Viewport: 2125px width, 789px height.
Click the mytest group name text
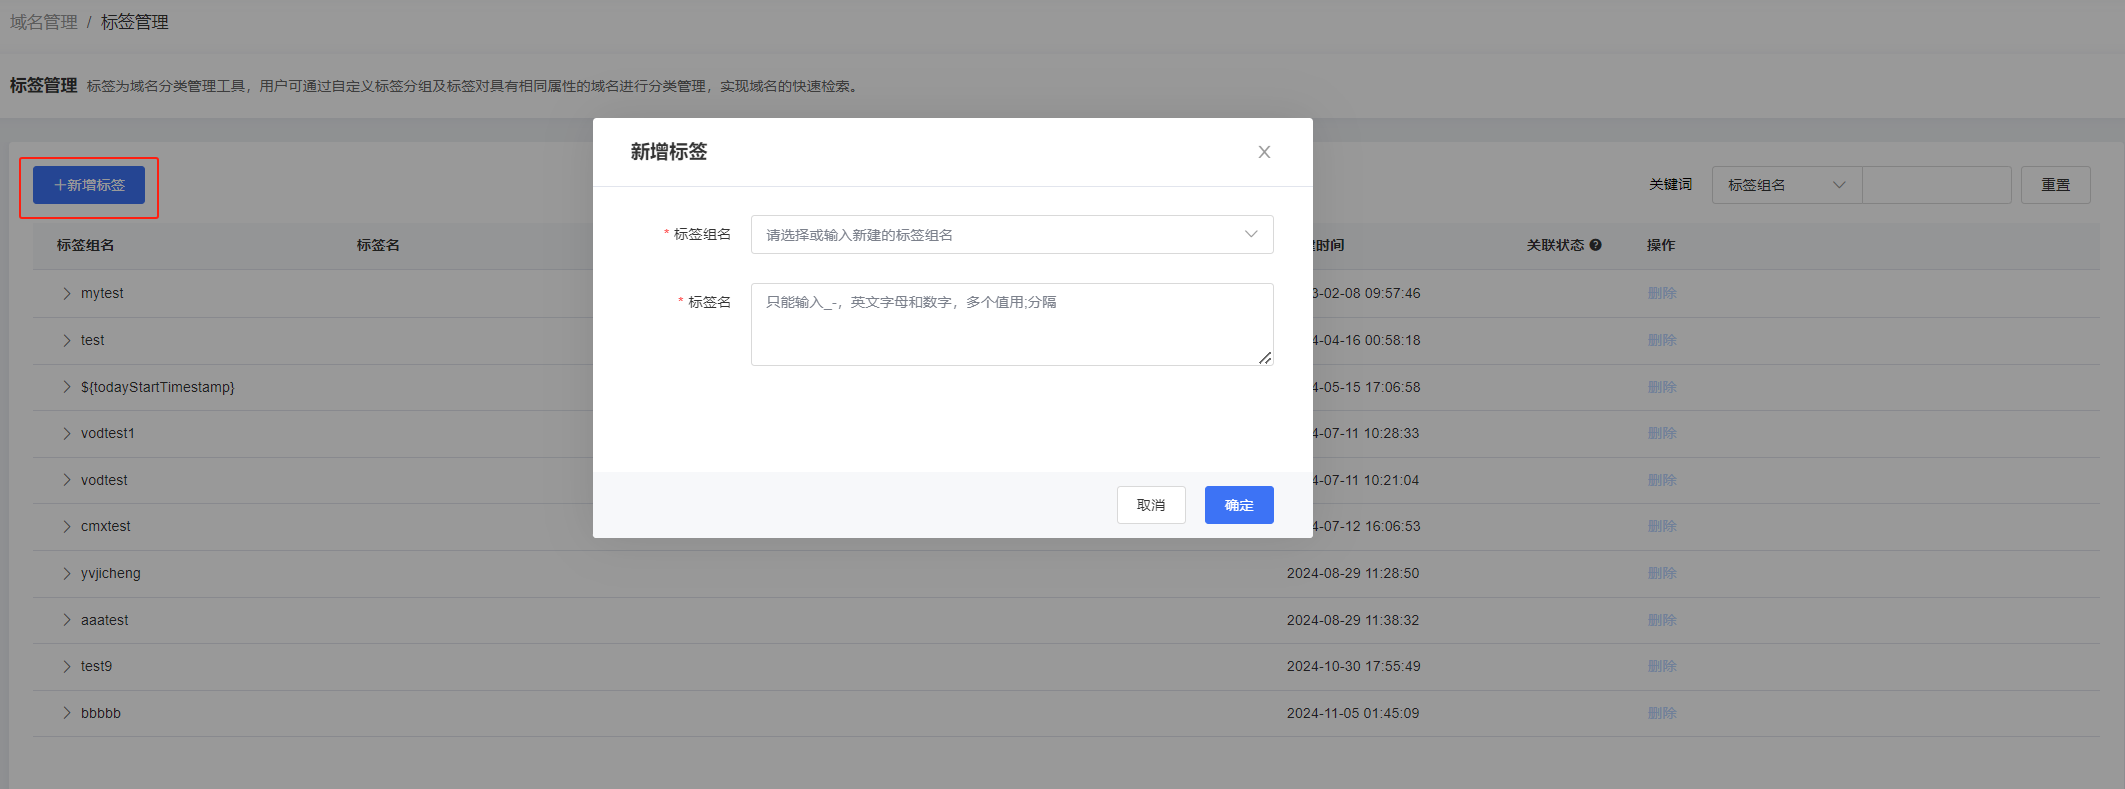click(x=102, y=293)
